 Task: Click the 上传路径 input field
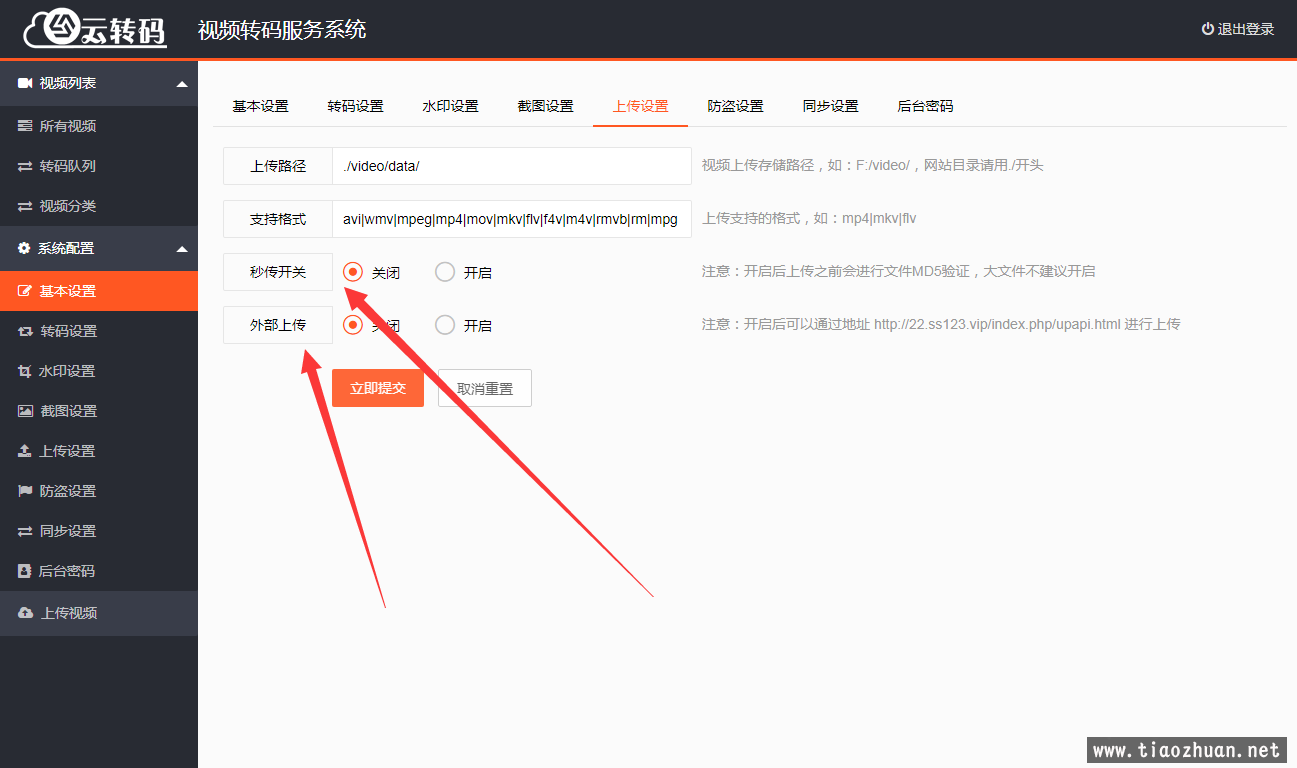[512, 166]
